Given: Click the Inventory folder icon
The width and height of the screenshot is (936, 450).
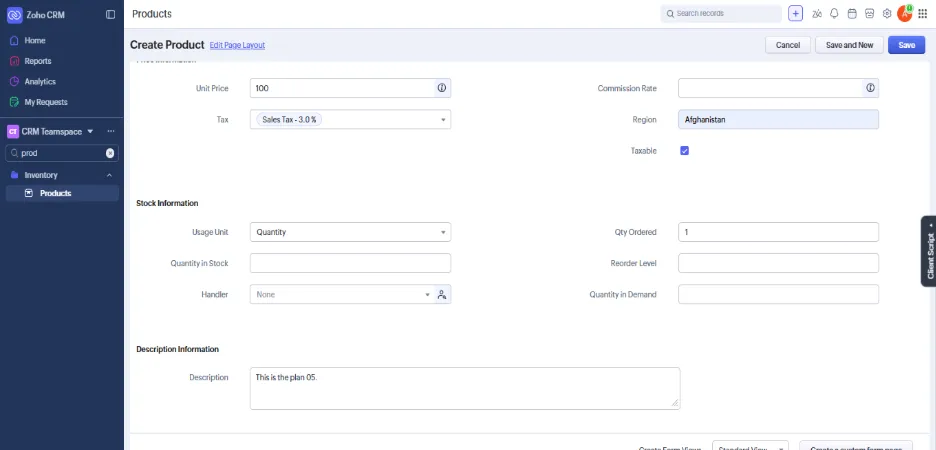Looking at the screenshot, I should 15,175.
